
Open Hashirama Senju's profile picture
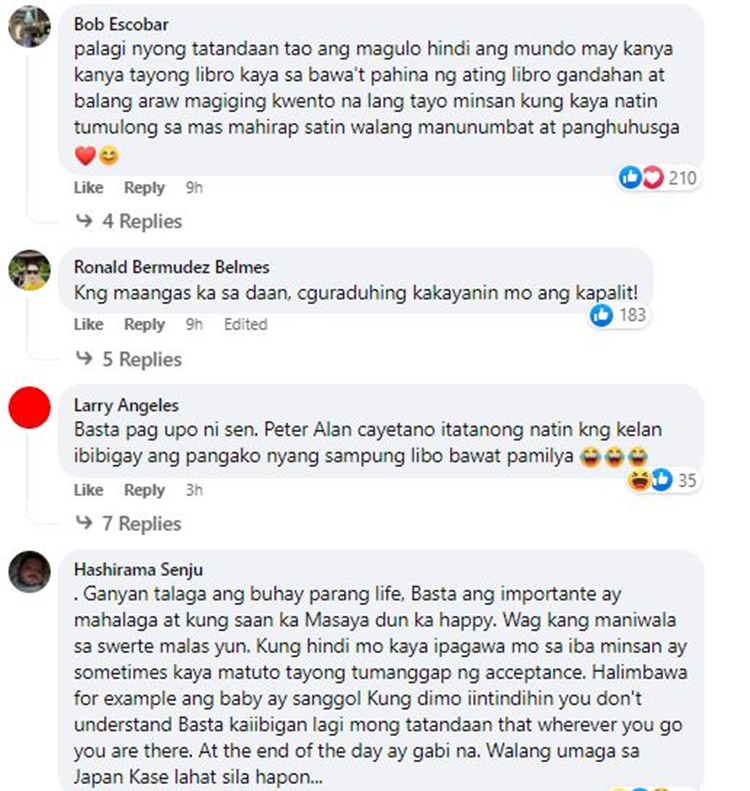point(29,572)
